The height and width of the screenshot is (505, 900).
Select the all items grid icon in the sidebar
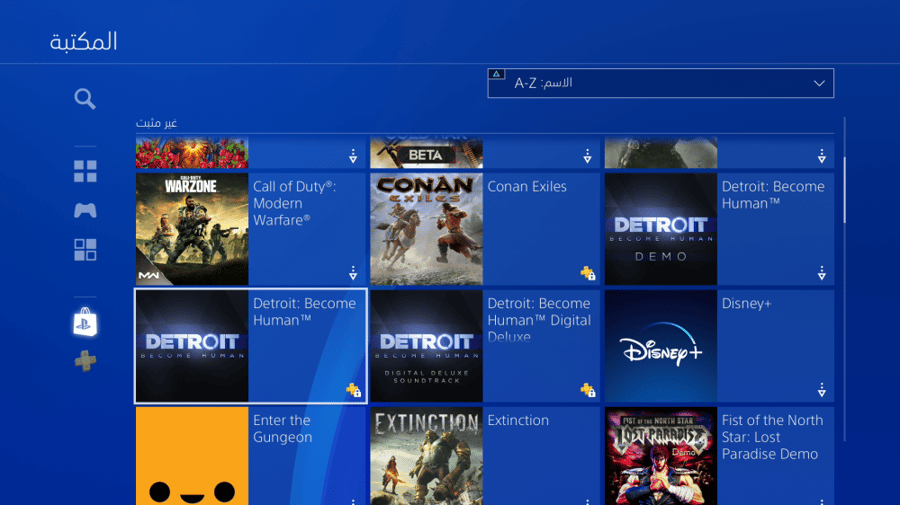(85, 171)
